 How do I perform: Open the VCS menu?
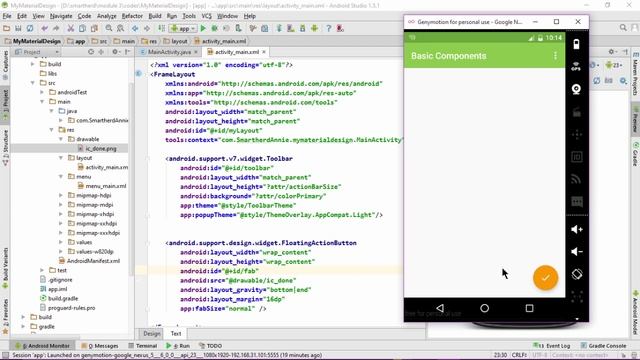tap(207, 16)
